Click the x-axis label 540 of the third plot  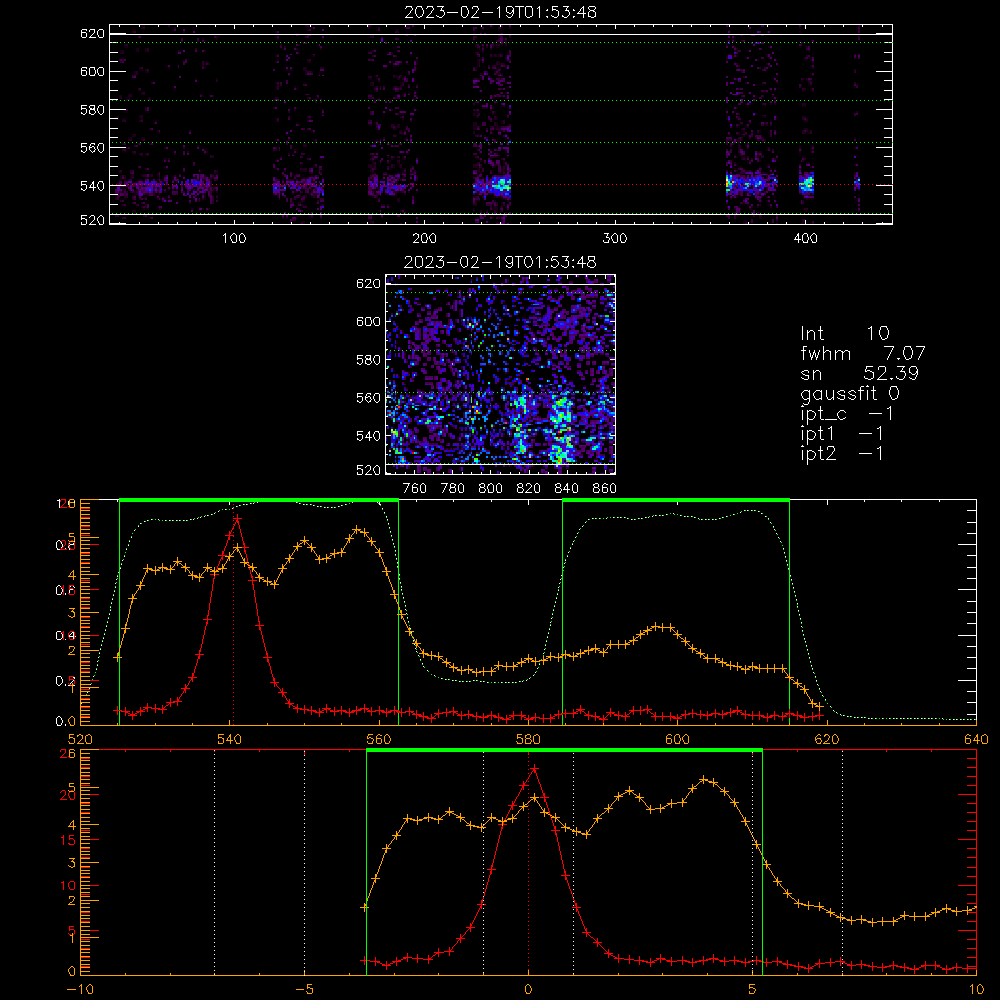click(x=230, y=740)
